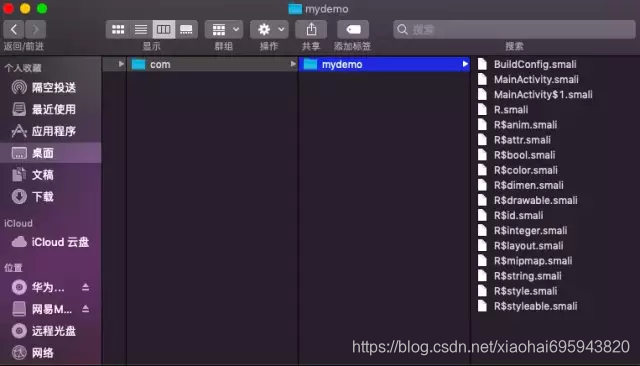Open Recents (最近使用) in sidebar
Image resolution: width=640 pixels, height=366 pixels.
point(51,109)
